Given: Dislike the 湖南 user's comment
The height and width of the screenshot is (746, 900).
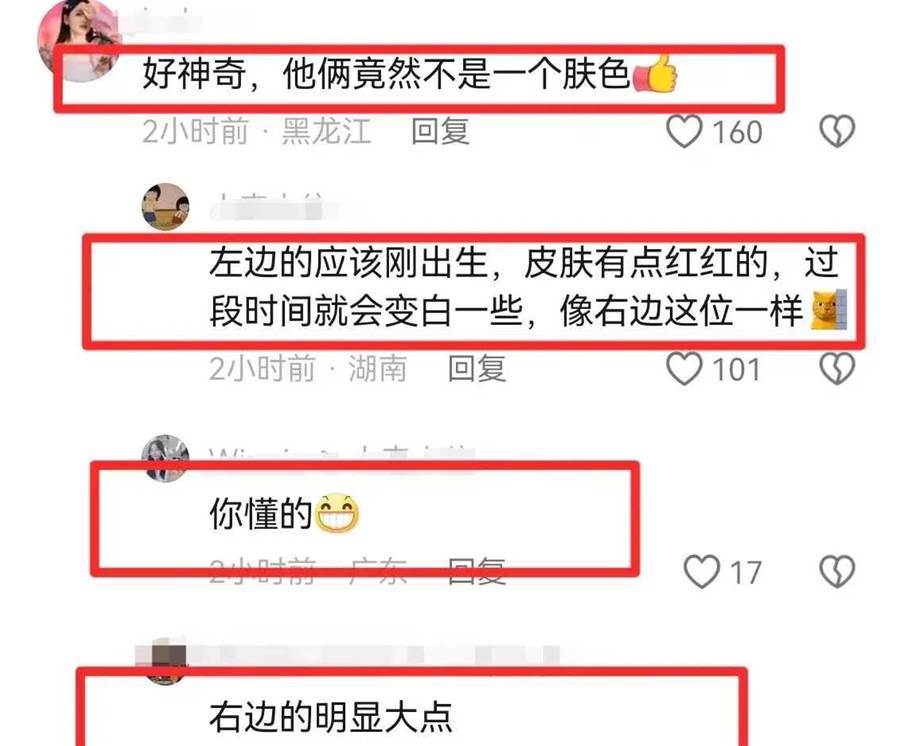Looking at the screenshot, I should (837, 368).
